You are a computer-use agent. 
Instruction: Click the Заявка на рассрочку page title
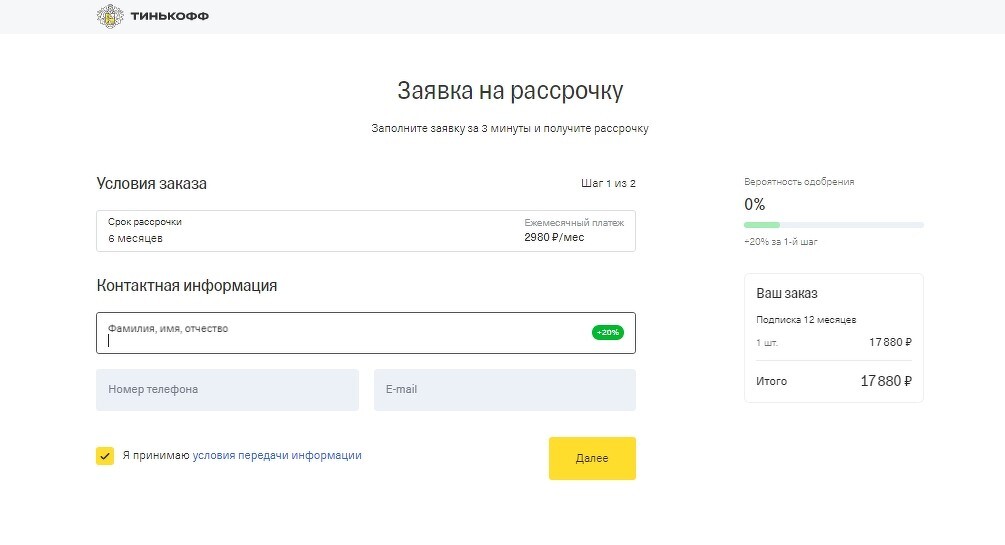510,90
